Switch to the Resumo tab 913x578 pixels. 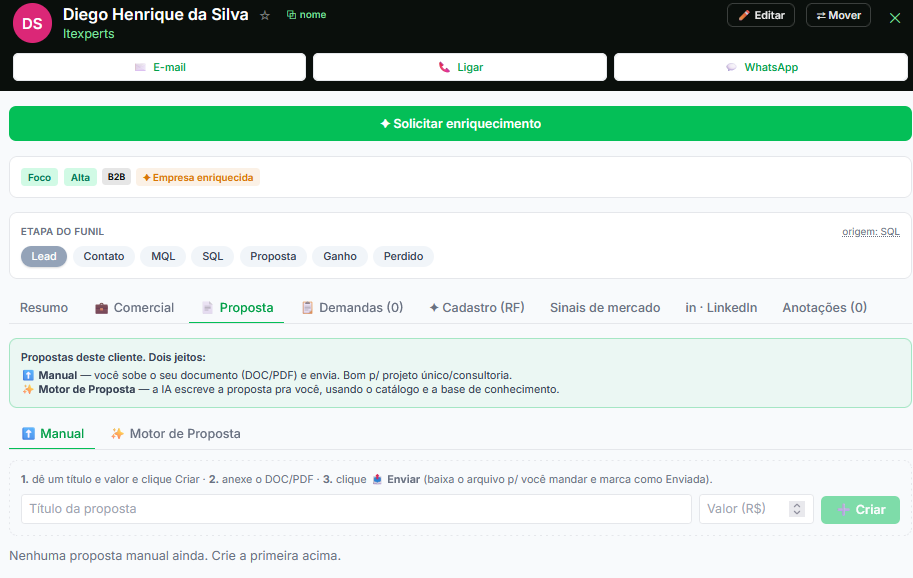(x=44, y=307)
